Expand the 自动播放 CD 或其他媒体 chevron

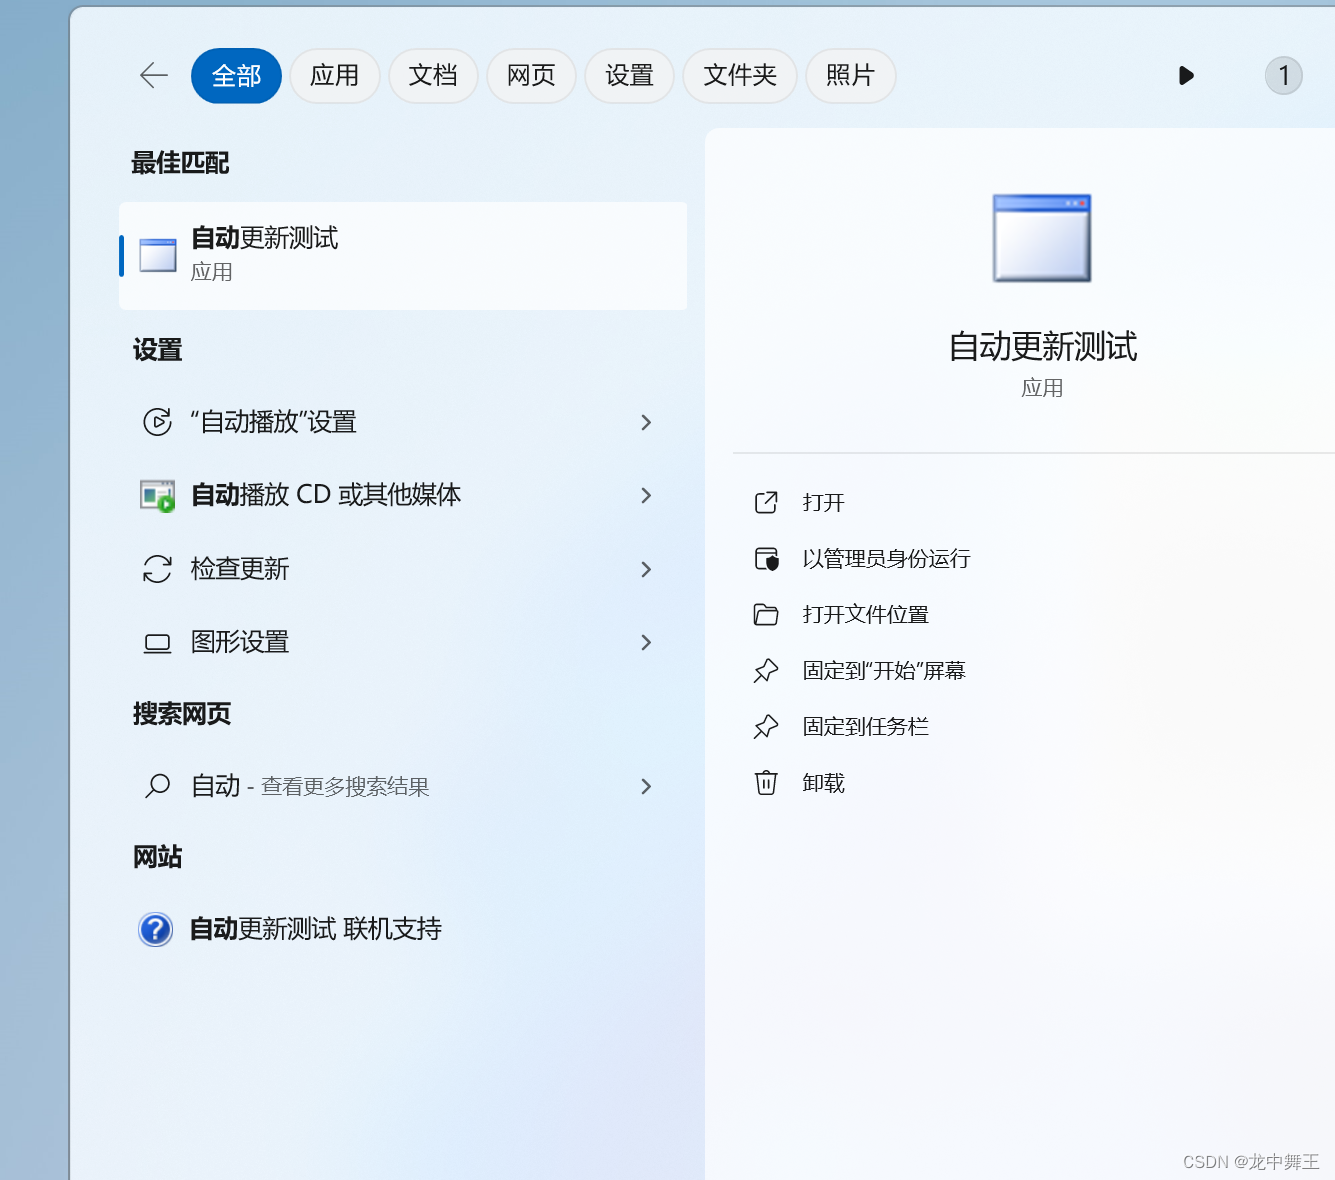[646, 495]
